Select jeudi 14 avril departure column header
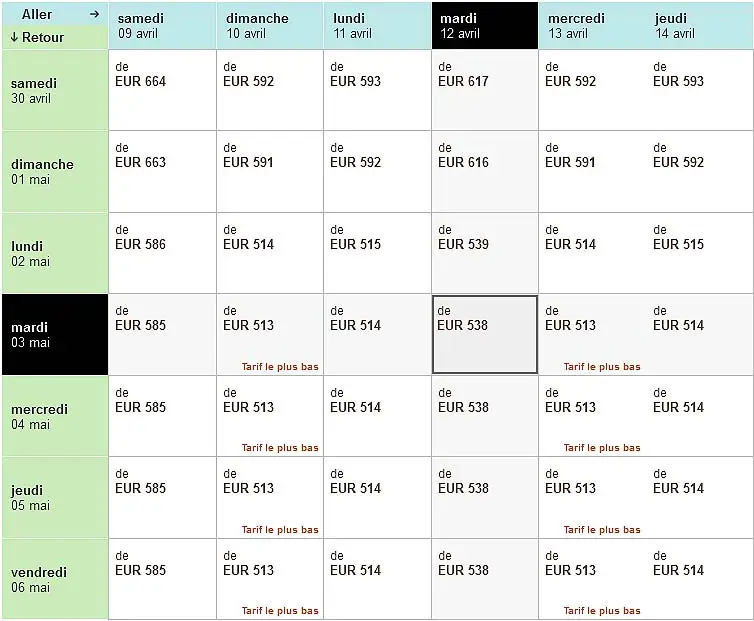 tap(699, 25)
